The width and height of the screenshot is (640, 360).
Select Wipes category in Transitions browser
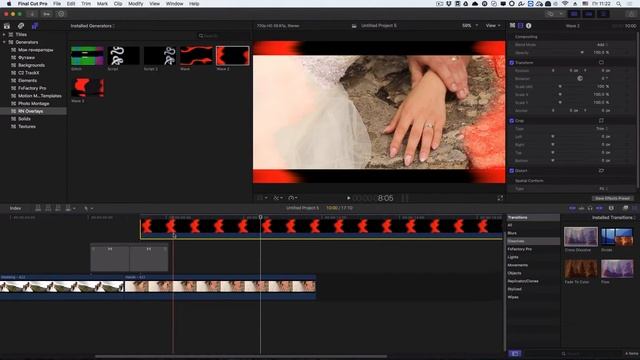pyautogui.click(x=513, y=297)
